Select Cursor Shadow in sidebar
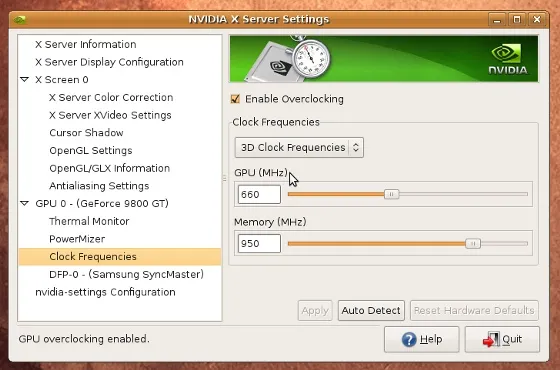 tap(86, 133)
